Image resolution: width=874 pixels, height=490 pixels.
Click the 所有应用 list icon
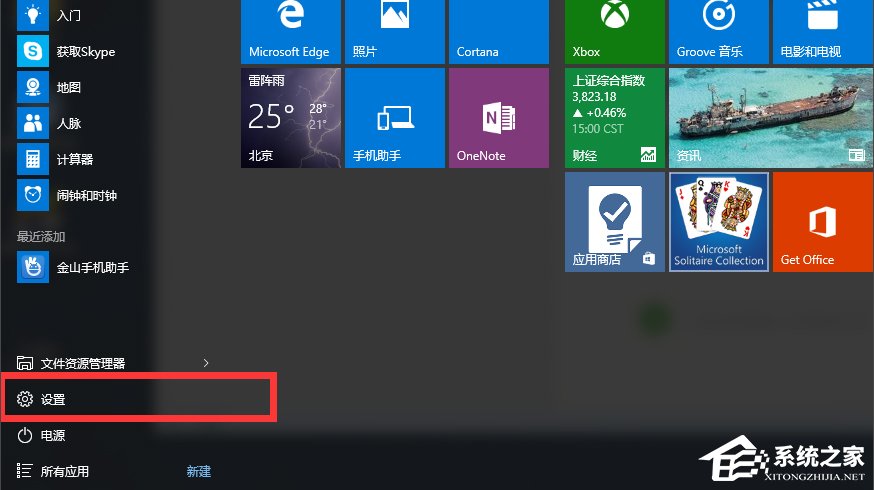(25, 471)
